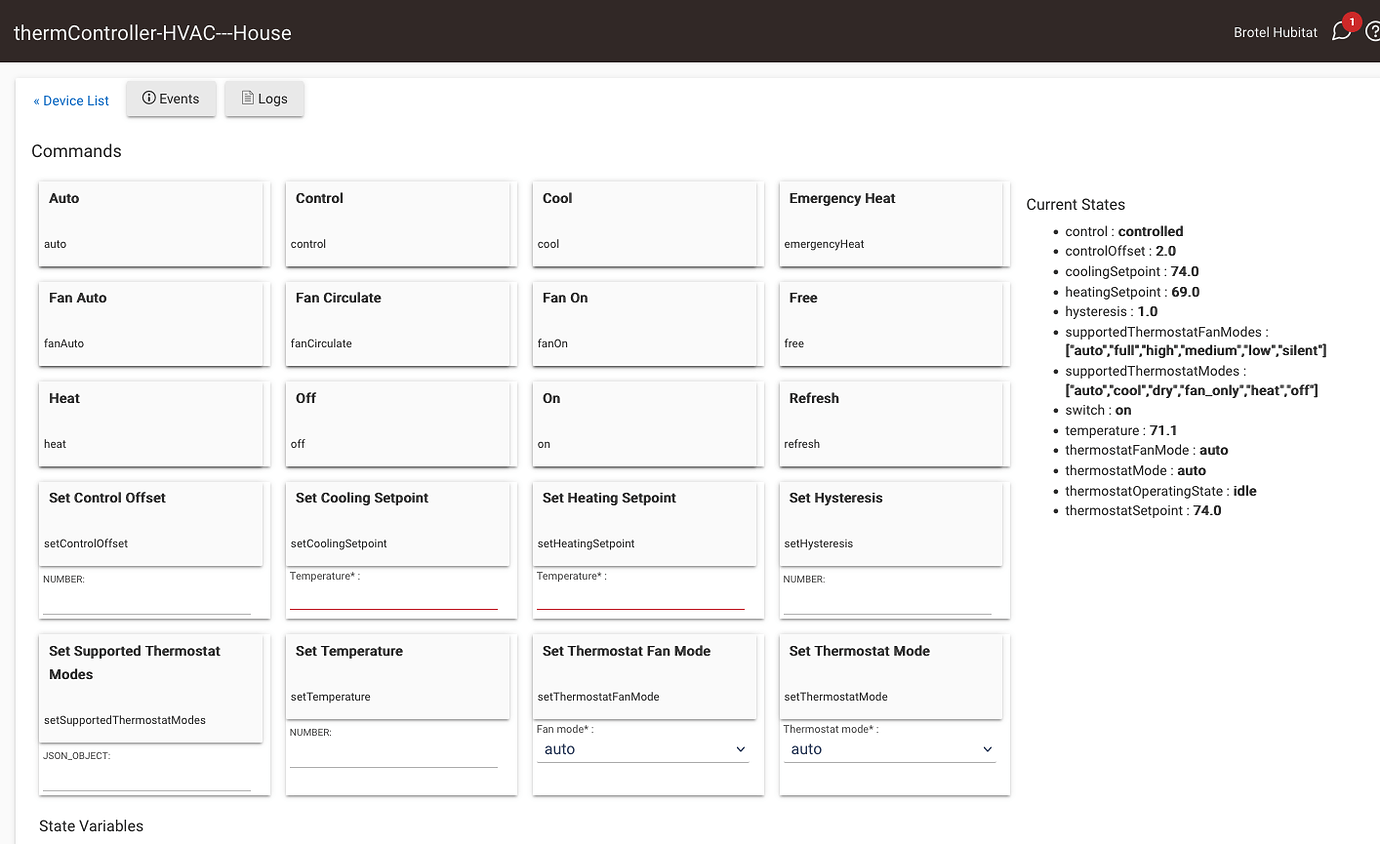Expand the Thermostat mode selector chevron
Viewport: 1380px width, 844px height.
coord(987,749)
